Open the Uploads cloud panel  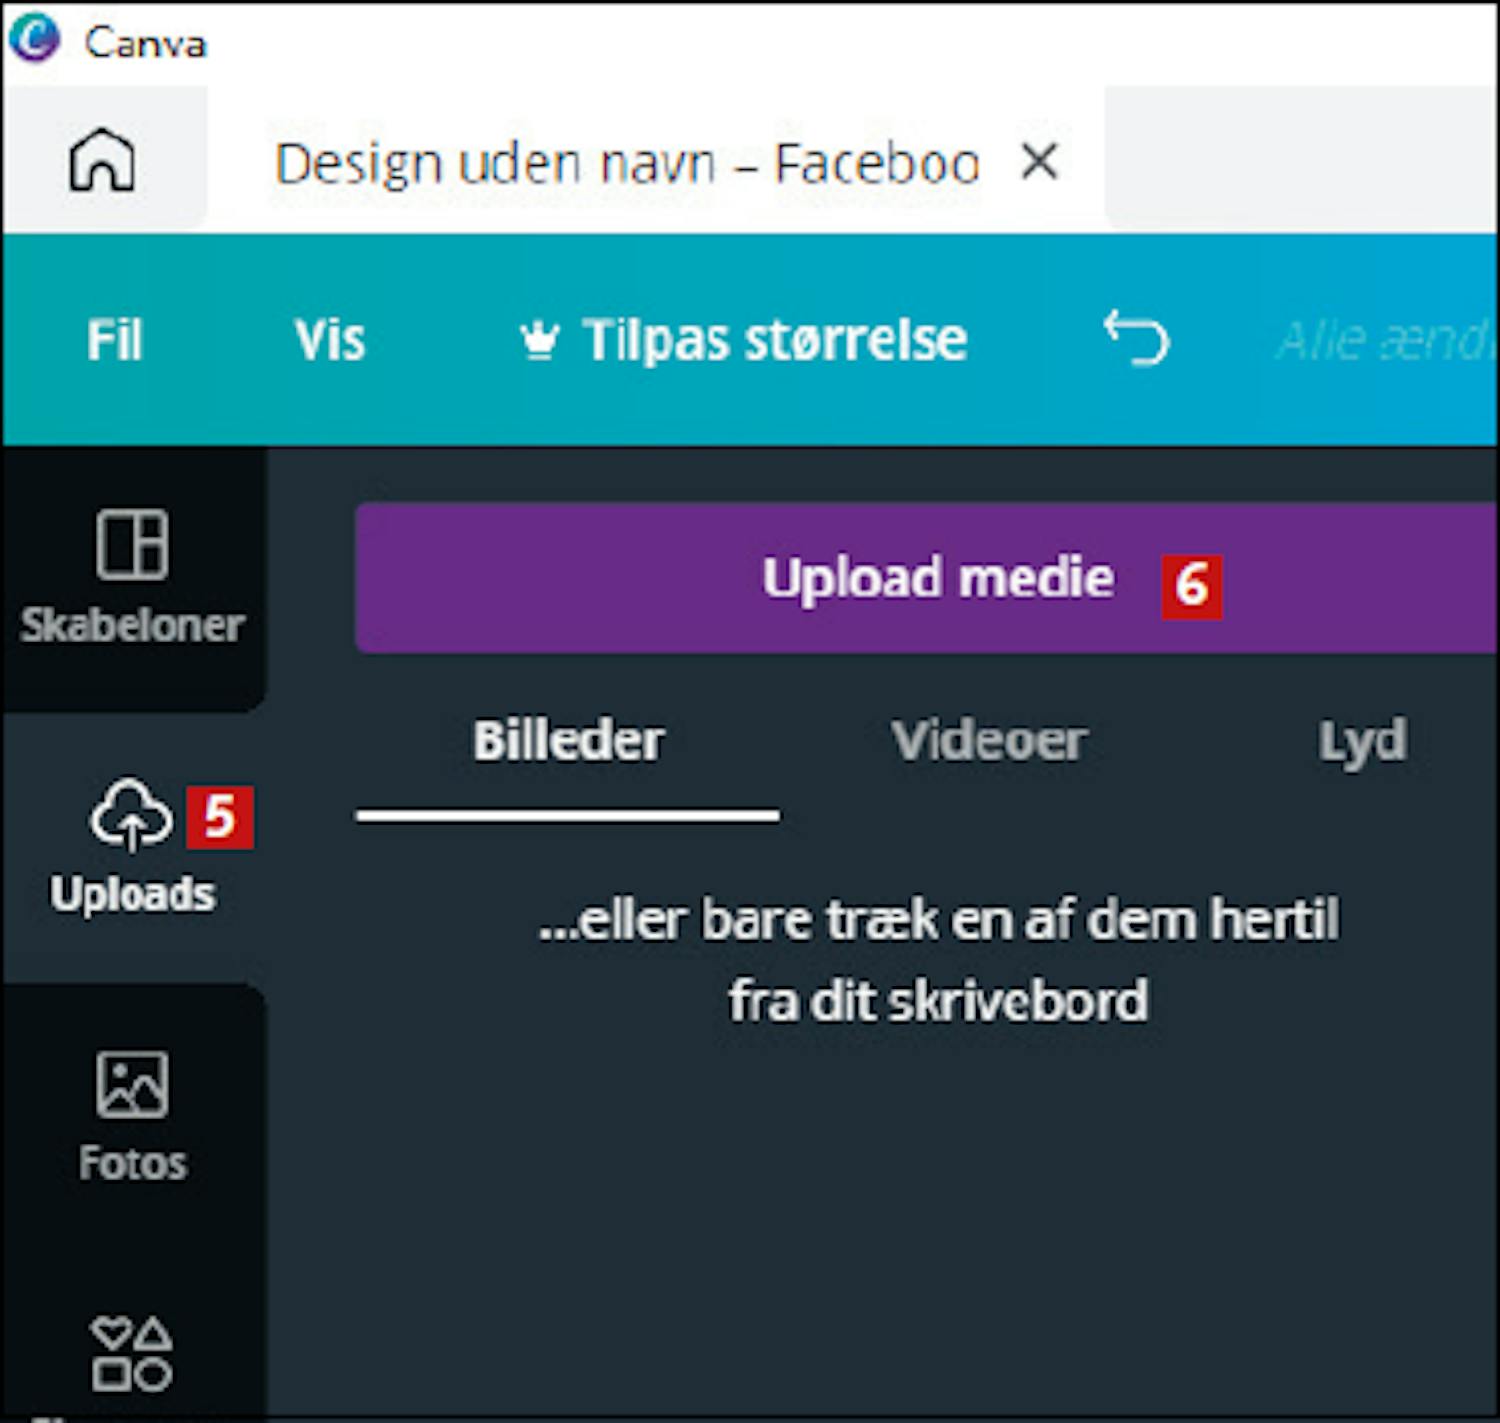coord(132,845)
